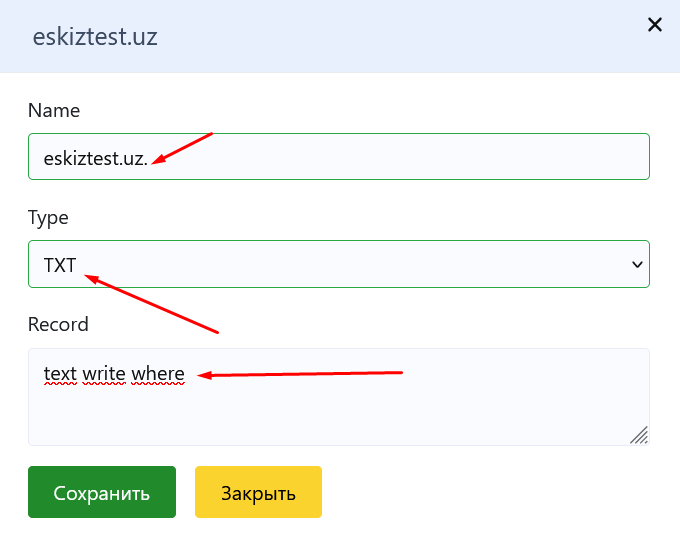This screenshot has width=680, height=554.
Task: Click the red arrow pointing at the Record text
Action: point(300,374)
